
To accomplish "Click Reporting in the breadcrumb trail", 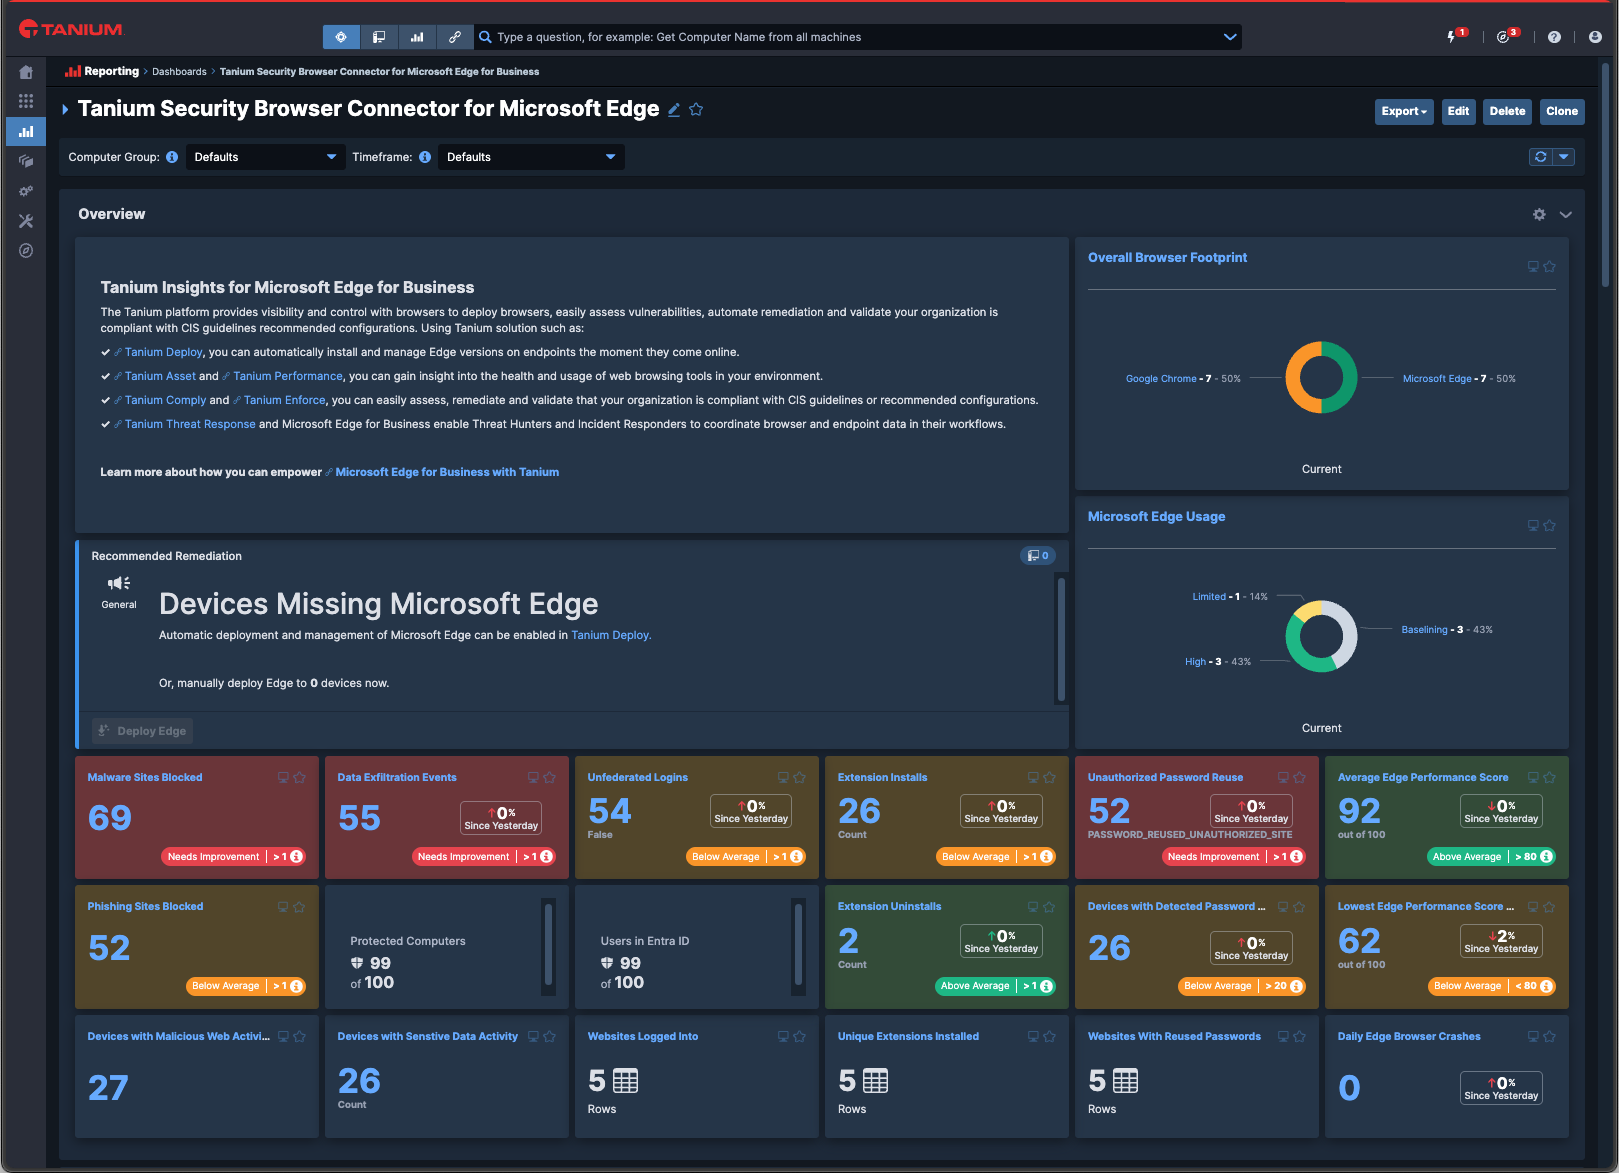I will (x=110, y=71).
